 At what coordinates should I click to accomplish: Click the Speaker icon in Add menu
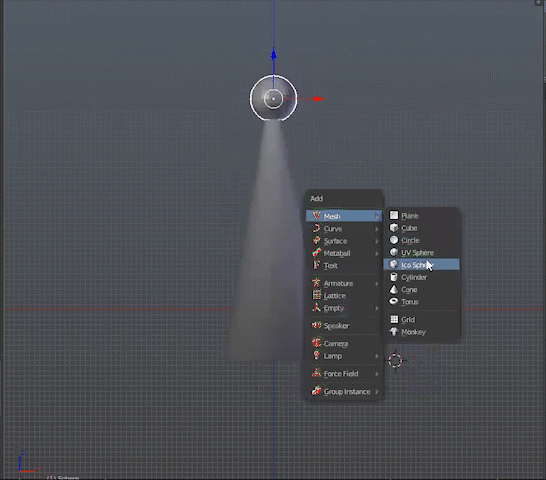click(317, 325)
